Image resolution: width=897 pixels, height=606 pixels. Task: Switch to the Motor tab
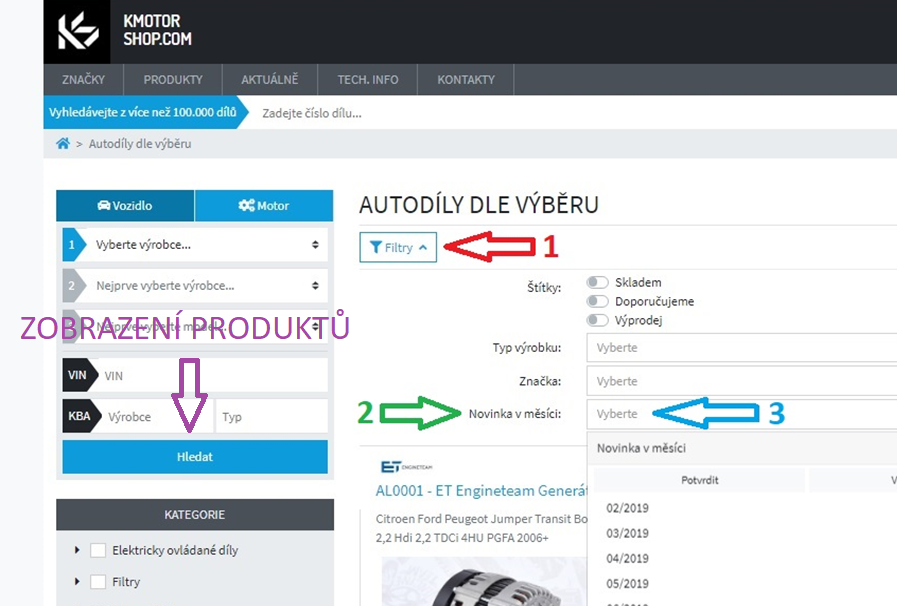[x=263, y=206]
